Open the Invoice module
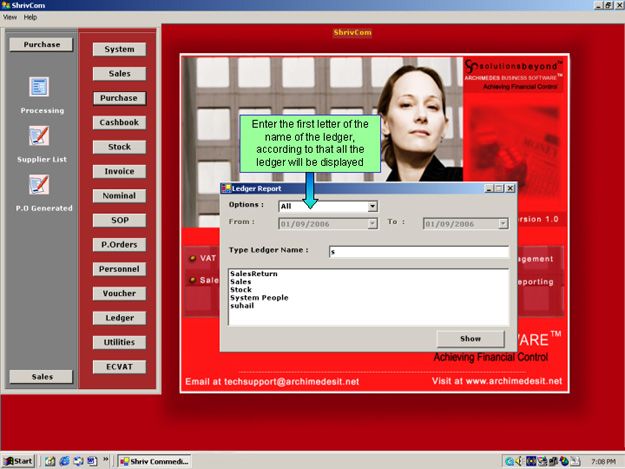625x469 pixels. [119, 171]
